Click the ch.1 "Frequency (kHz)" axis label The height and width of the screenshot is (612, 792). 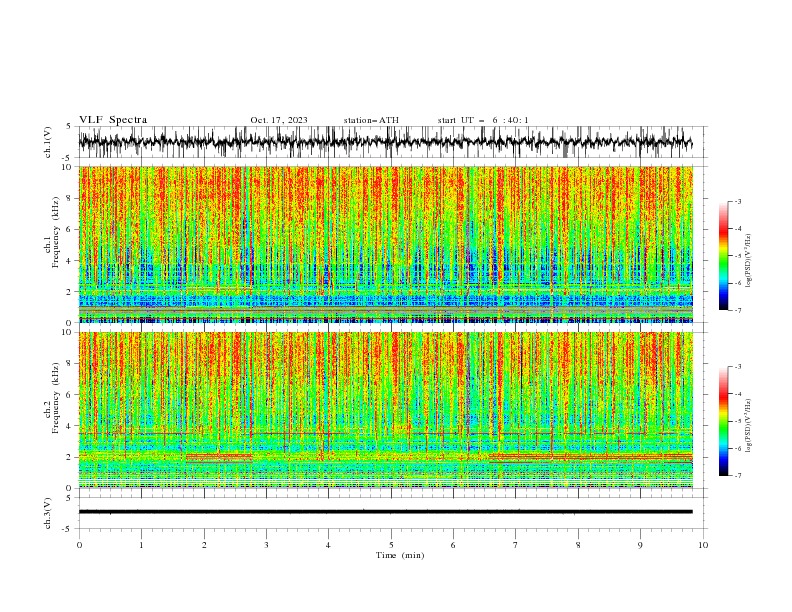tap(55, 232)
